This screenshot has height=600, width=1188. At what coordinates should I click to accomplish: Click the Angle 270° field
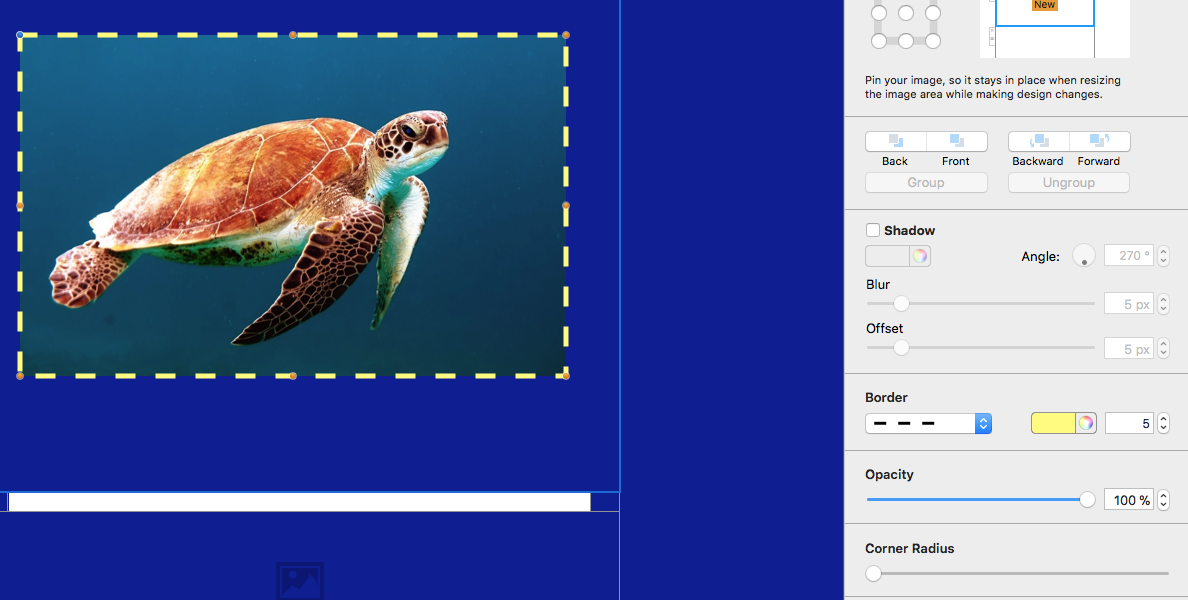1129,256
